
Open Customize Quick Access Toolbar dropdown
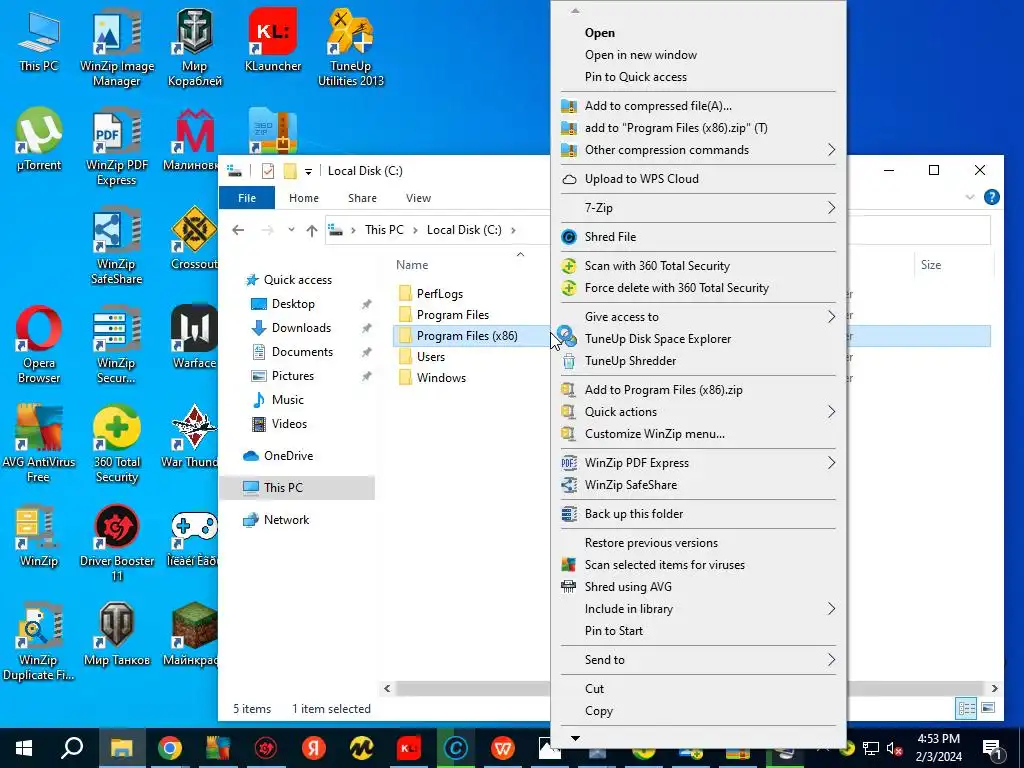pyautogui.click(x=308, y=172)
